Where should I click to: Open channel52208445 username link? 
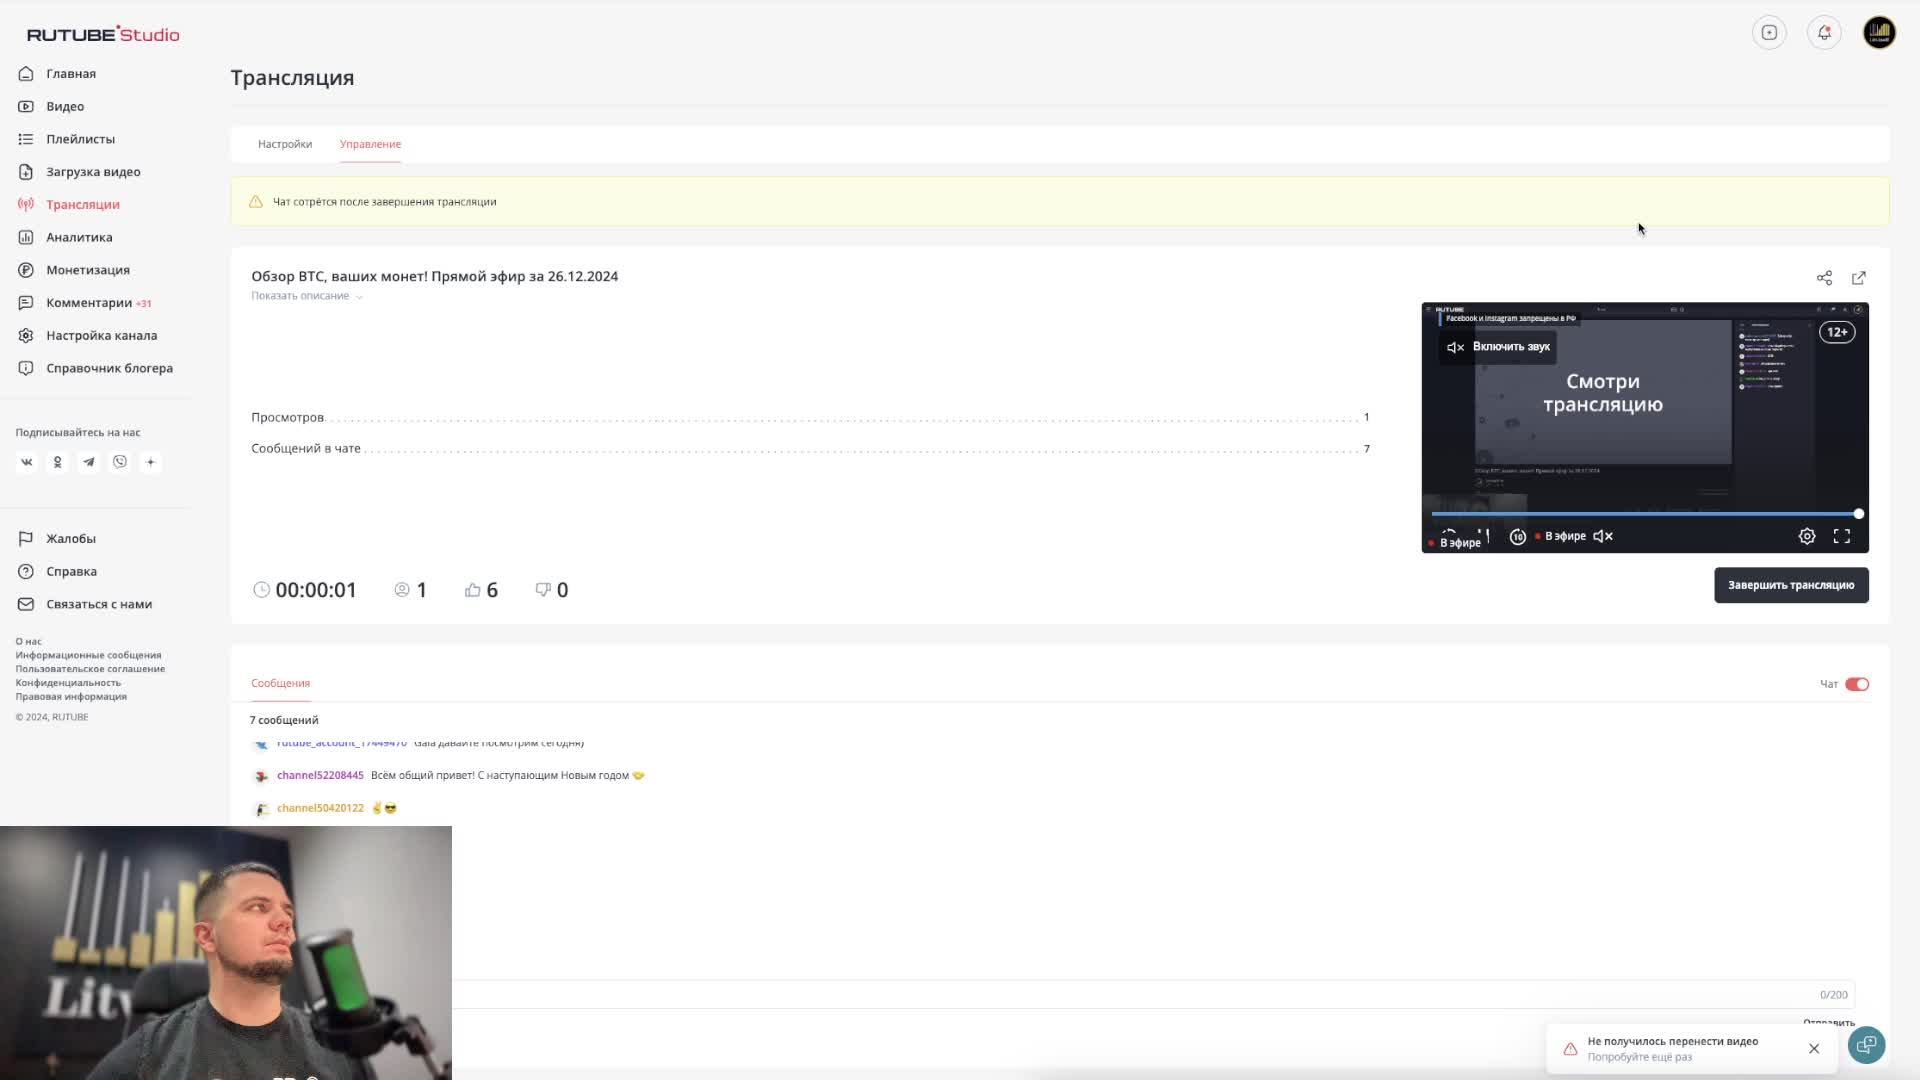pos(320,775)
